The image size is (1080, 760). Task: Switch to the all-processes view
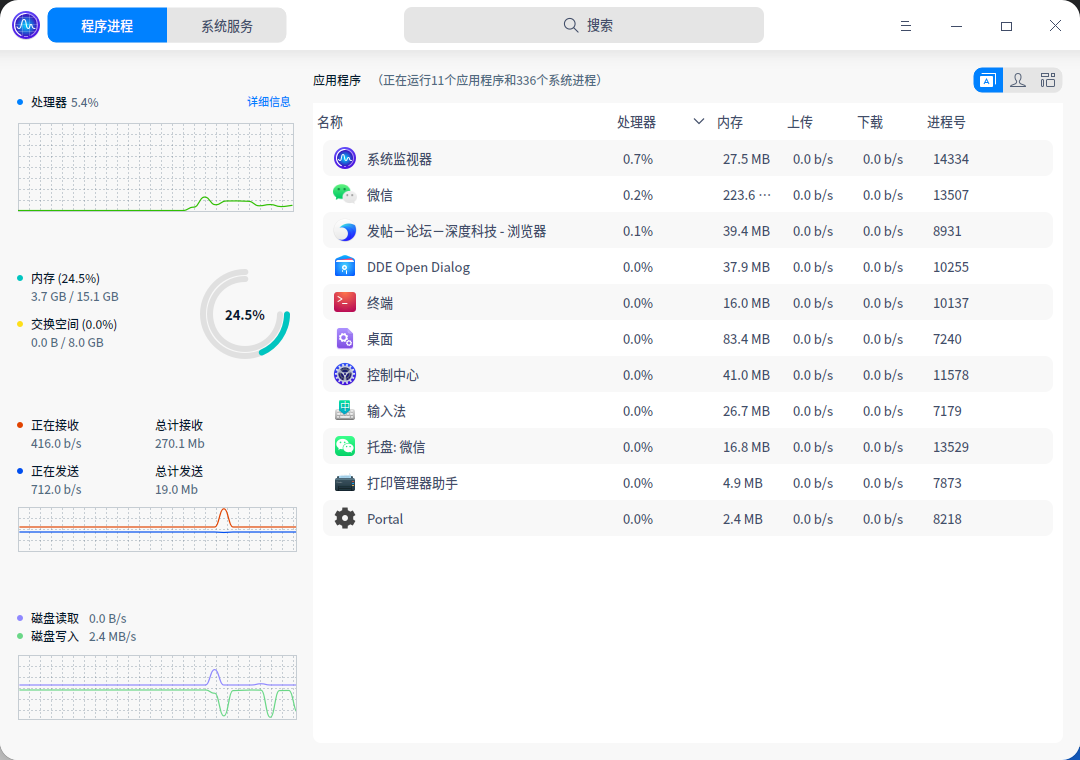tap(1048, 79)
